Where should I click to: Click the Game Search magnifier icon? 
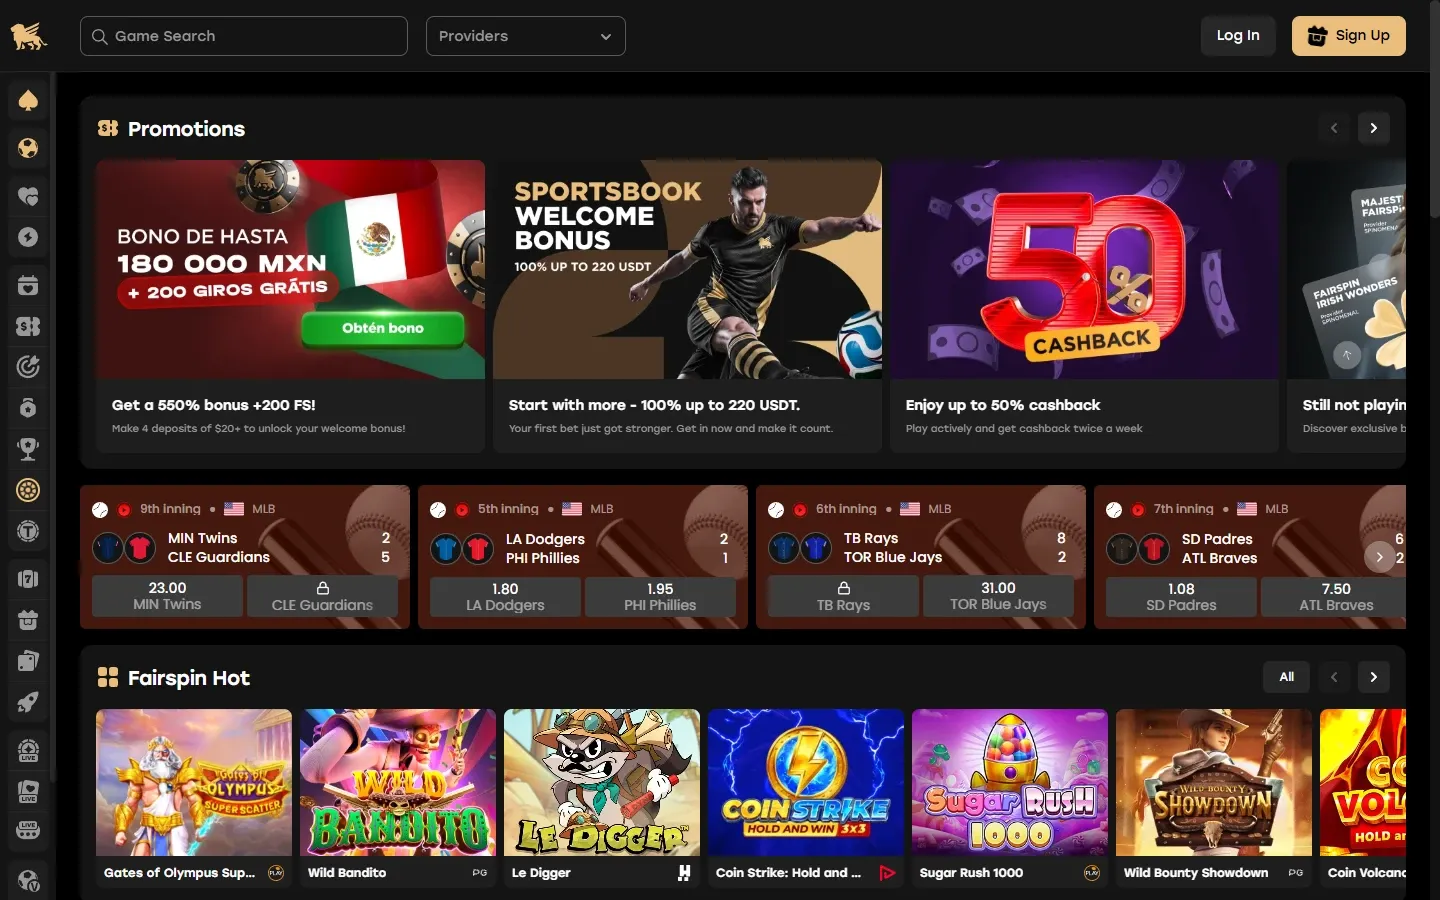pyautogui.click(x=99, y=36)
